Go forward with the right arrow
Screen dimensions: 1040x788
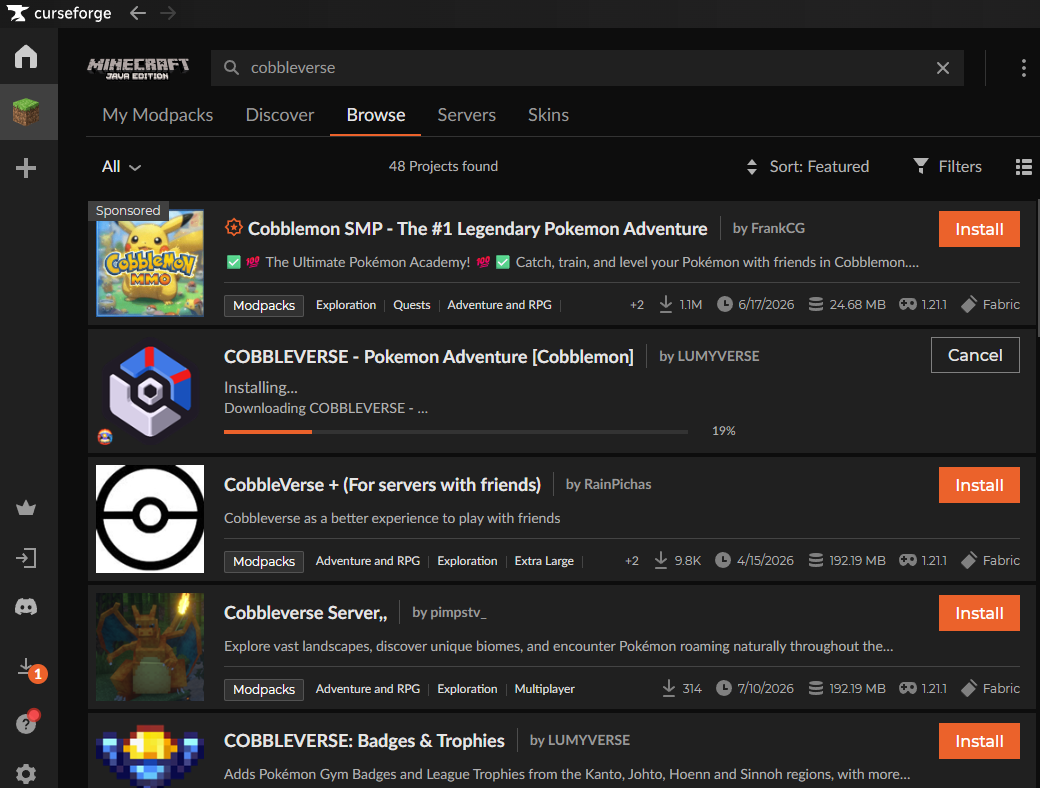168,13
